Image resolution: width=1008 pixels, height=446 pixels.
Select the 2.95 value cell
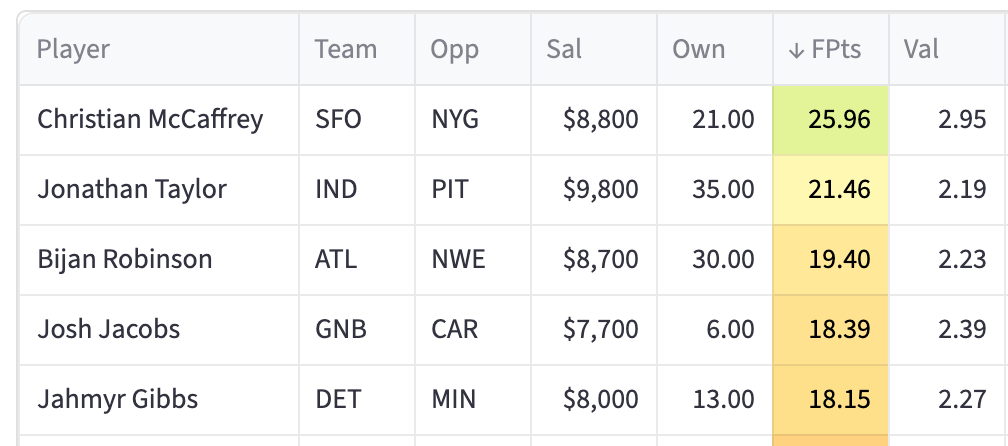coord(962,120)
